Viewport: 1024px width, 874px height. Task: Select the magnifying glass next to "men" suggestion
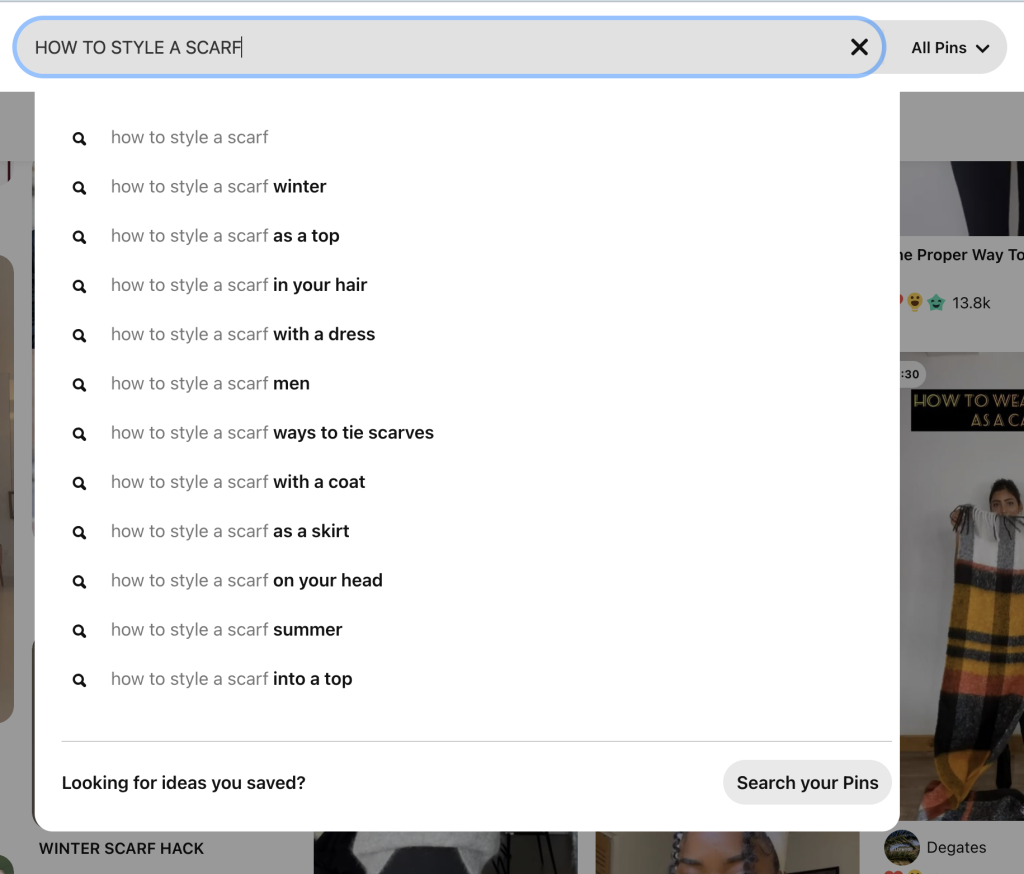tap(79, 384)
